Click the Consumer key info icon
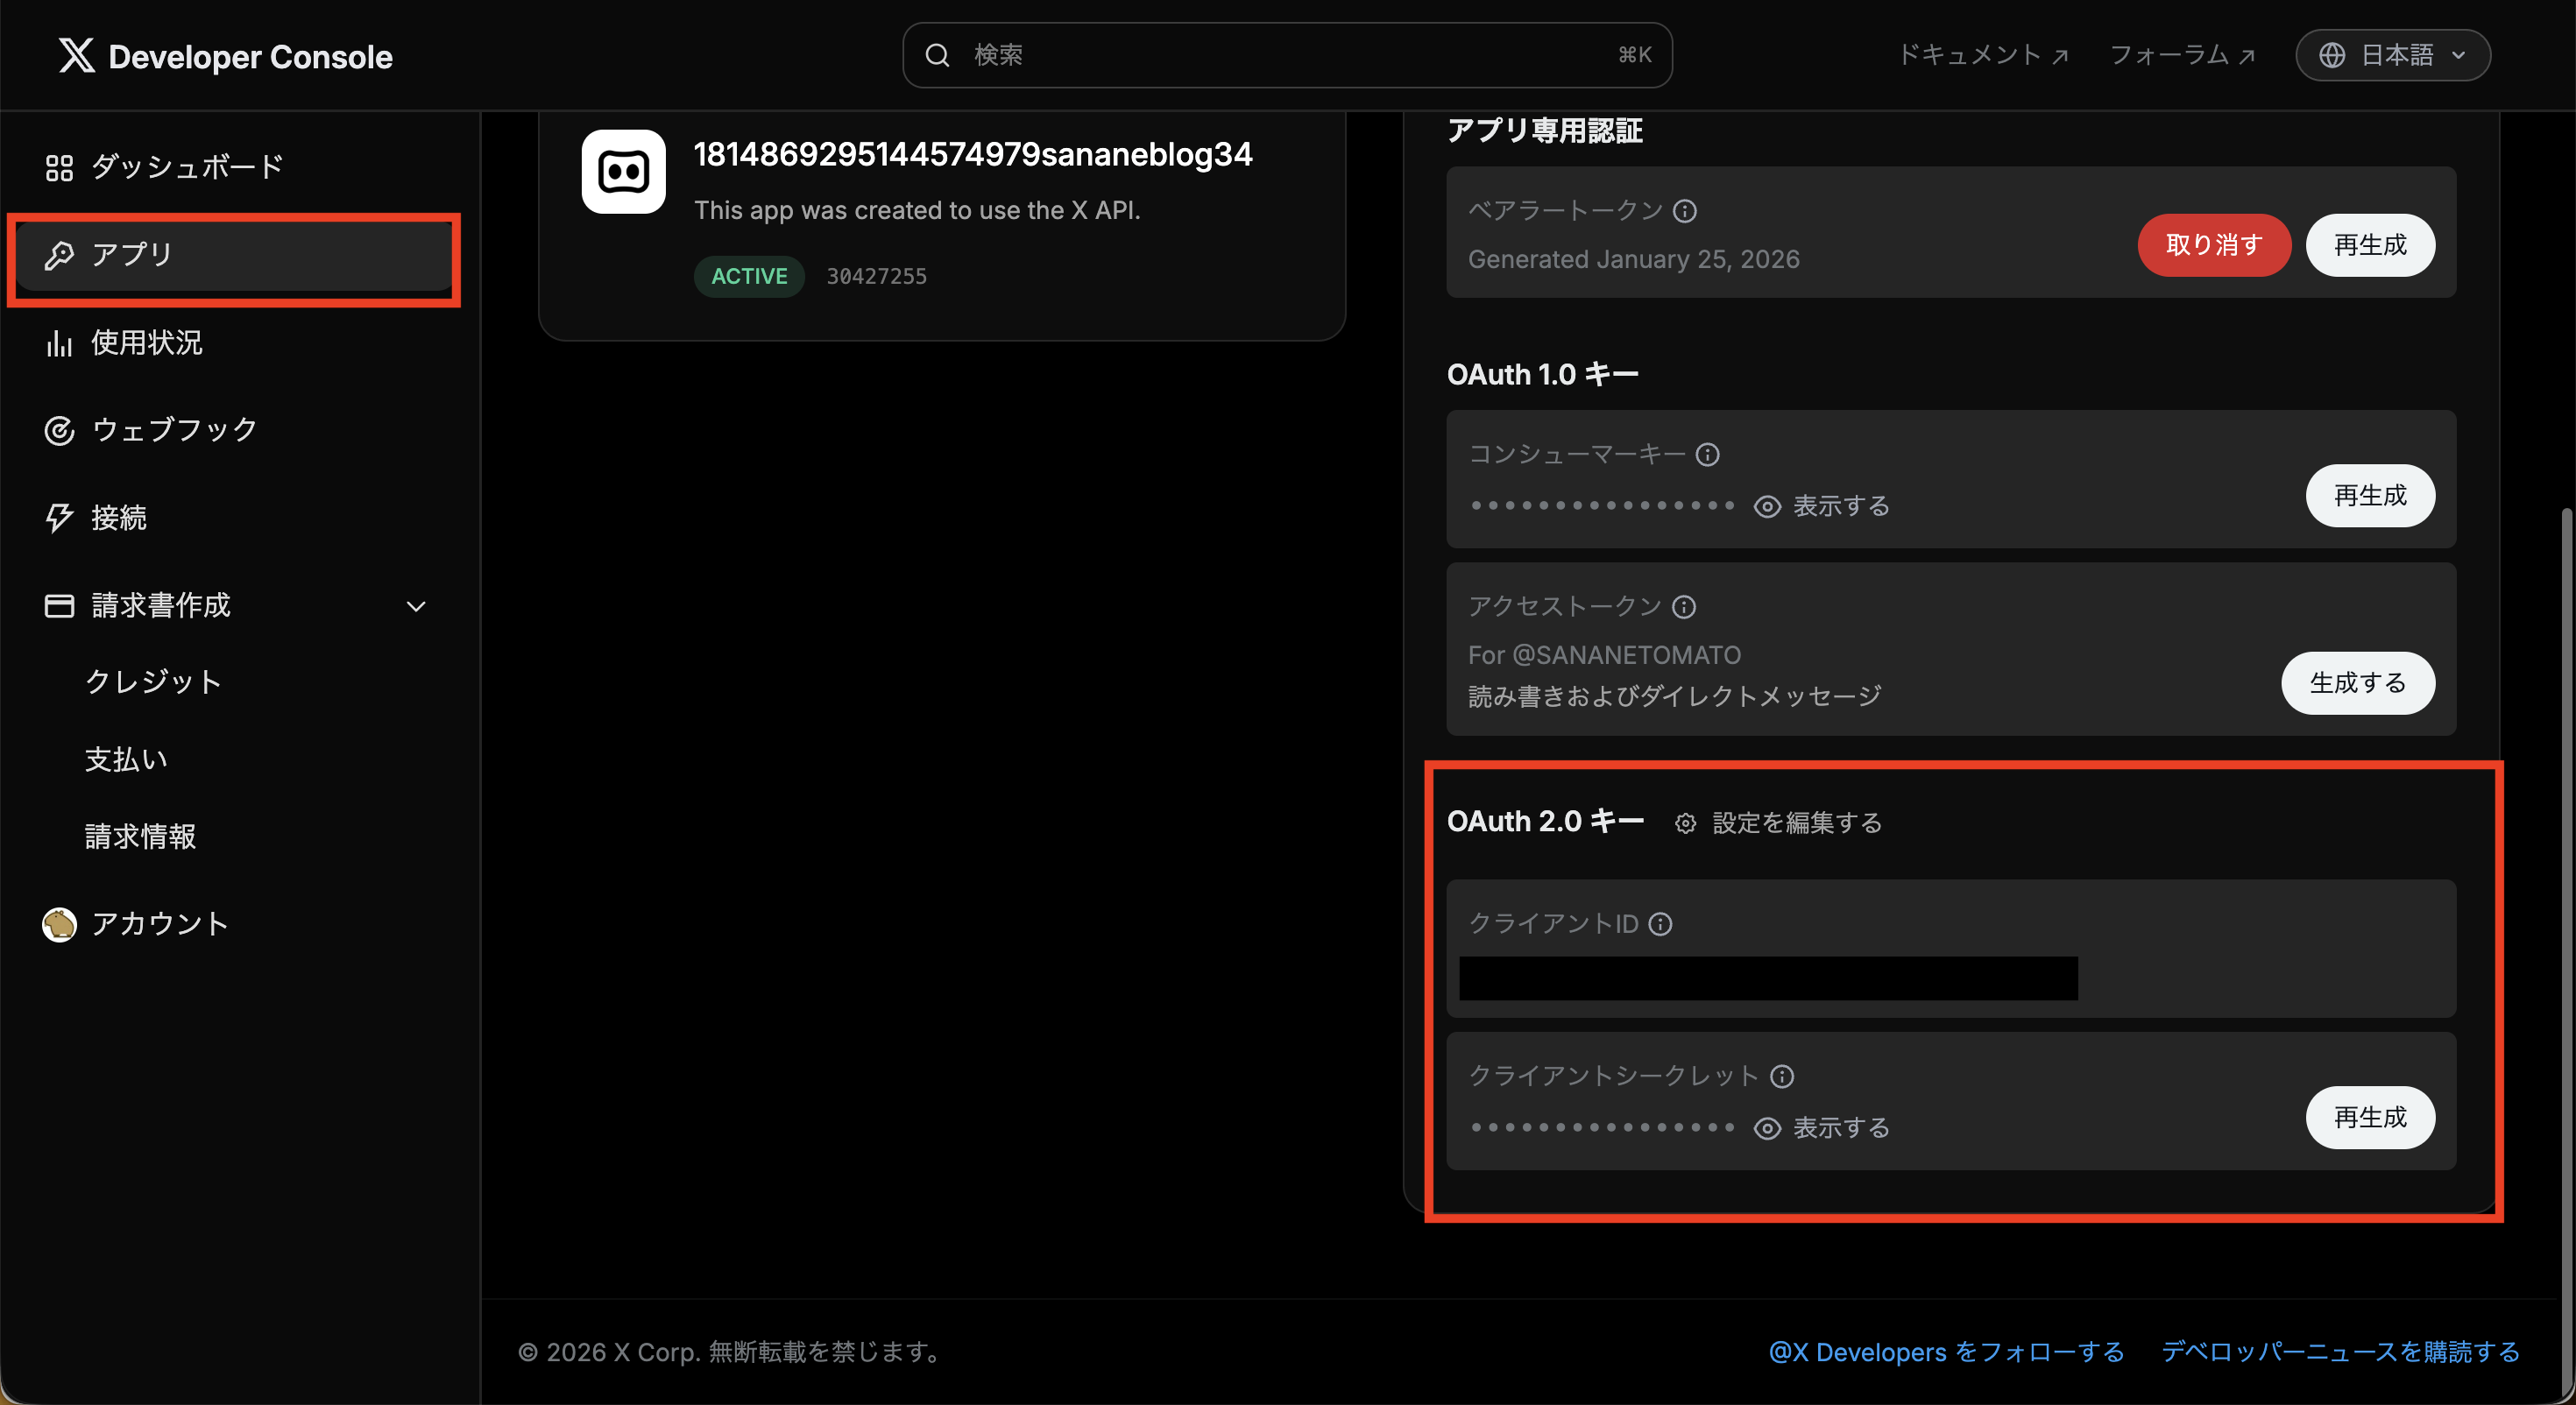The height and width of the screenshot is (1405, 2576). 1708,455
